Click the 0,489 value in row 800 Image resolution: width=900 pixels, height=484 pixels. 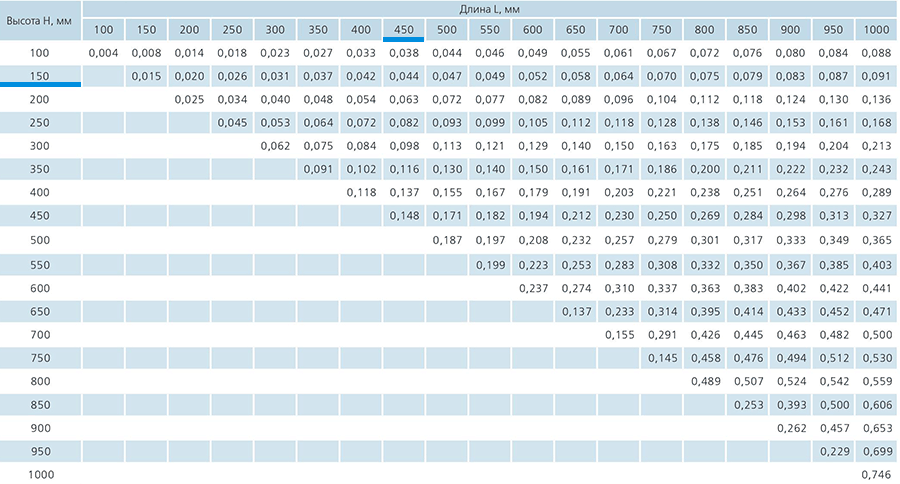(x=705, y=381)
